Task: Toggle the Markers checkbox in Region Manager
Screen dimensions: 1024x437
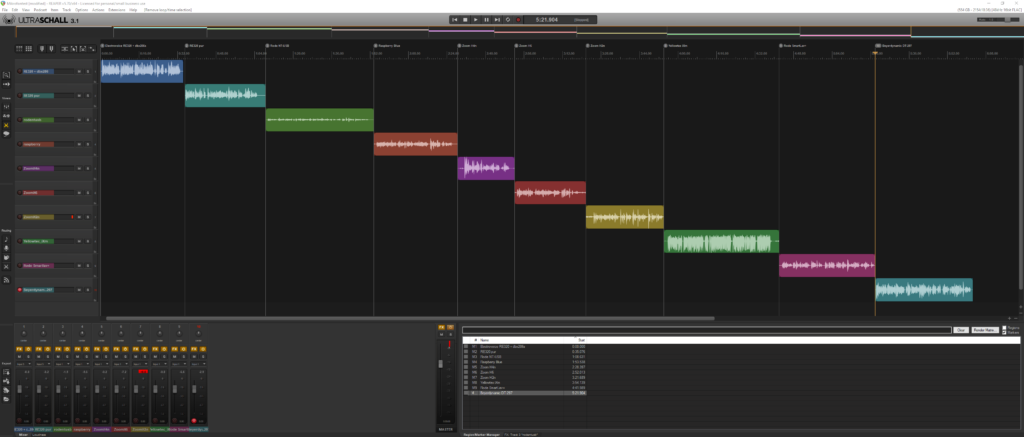Action: tap(1004, 332)
